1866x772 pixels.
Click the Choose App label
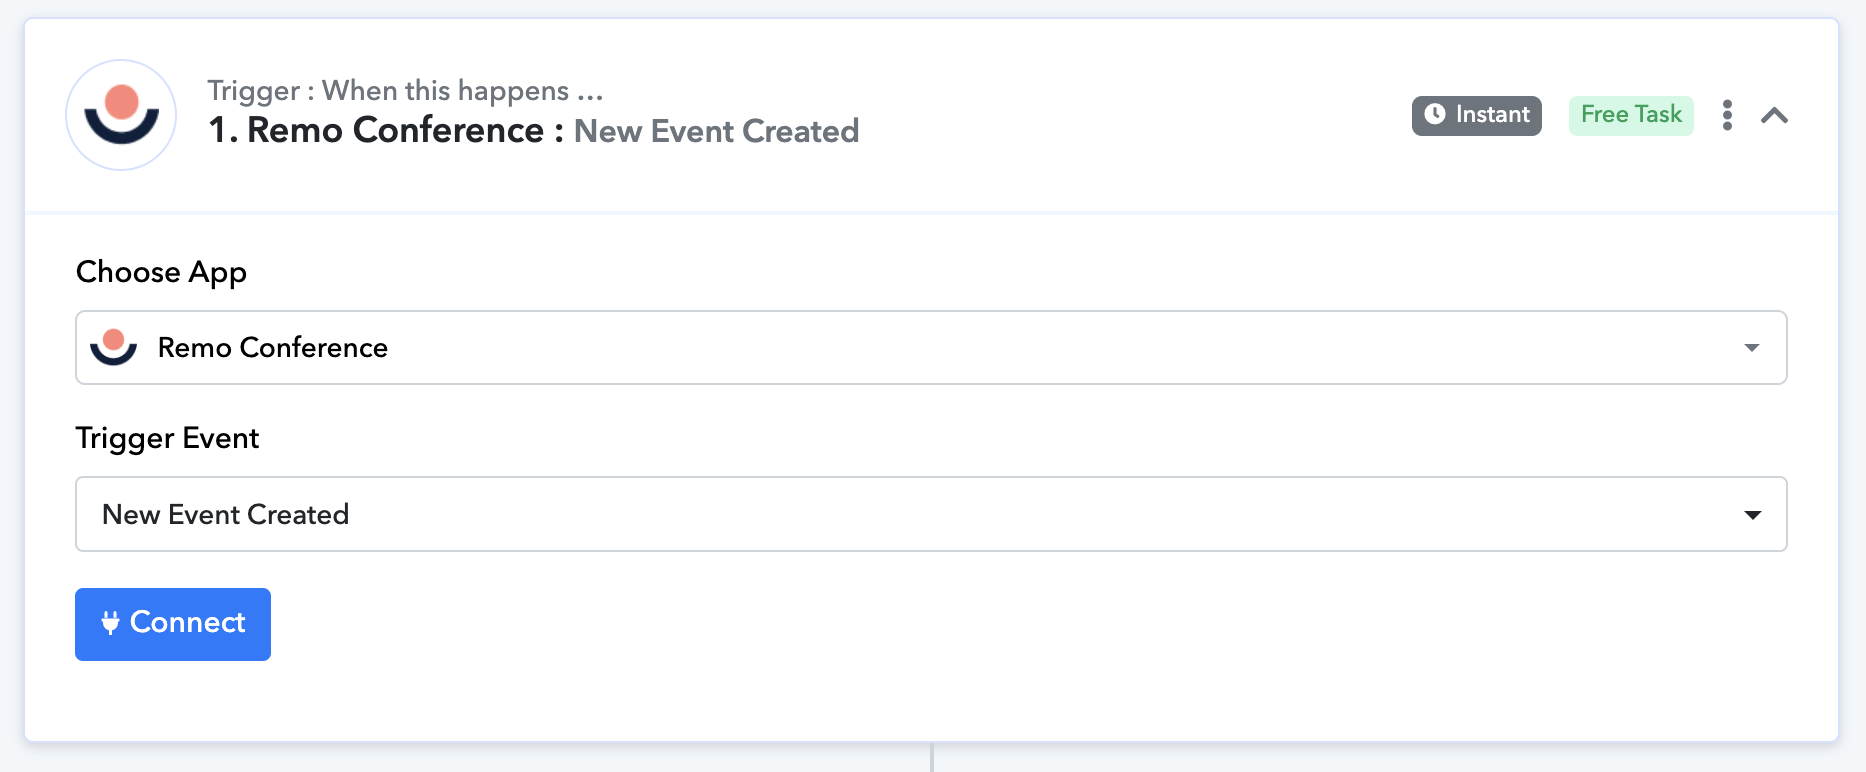pyautogui.click(x=161, y=272)
